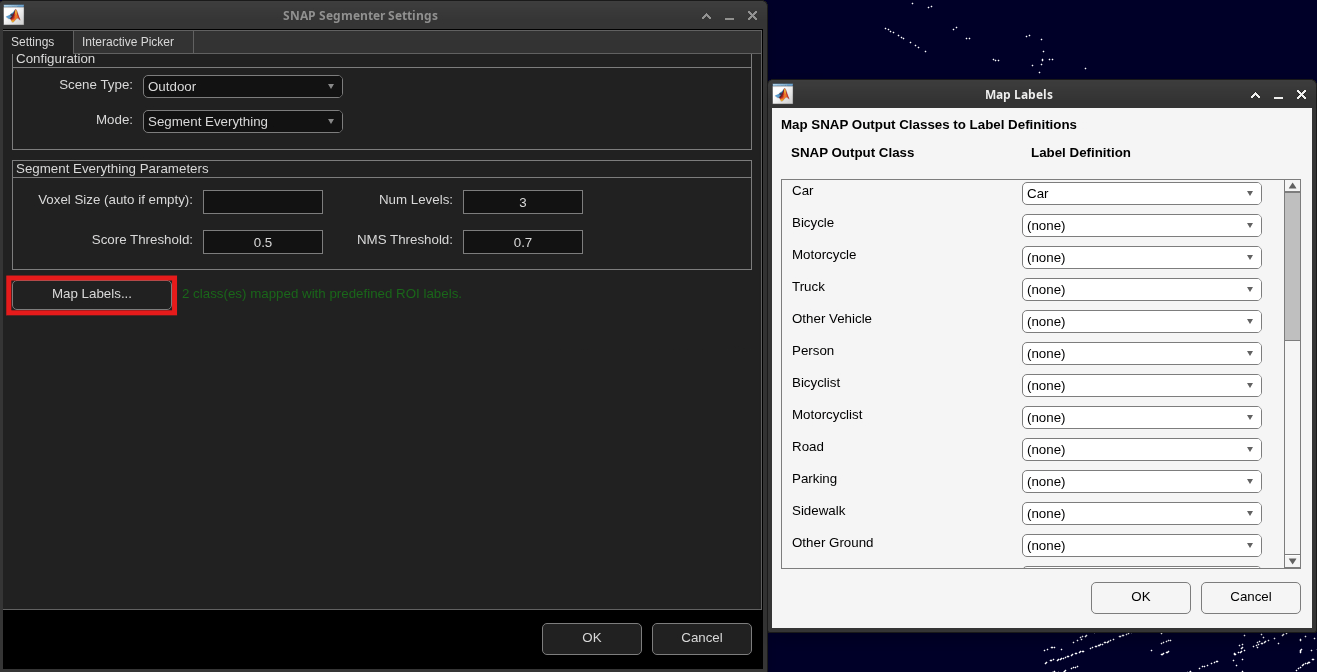Screen dimensions: 1317x672
Task: Open label dropdown for Motorcycle class
Action: pos(1142,258)
